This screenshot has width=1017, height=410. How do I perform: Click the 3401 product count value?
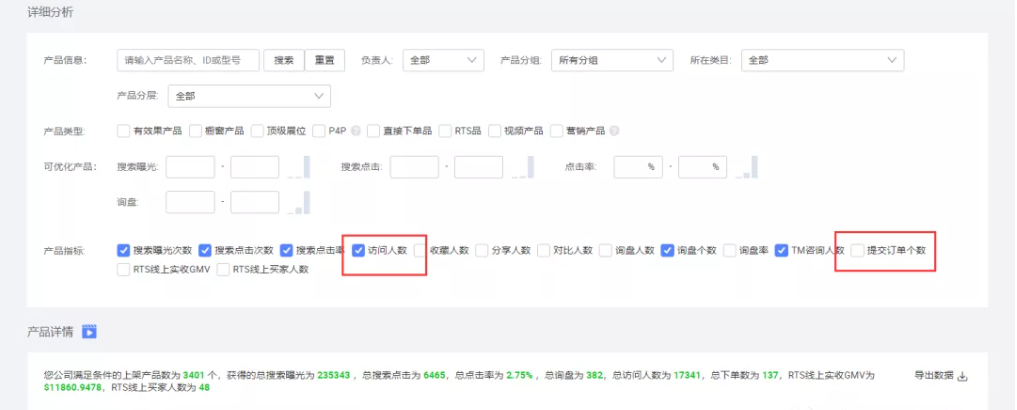point(195,376)
